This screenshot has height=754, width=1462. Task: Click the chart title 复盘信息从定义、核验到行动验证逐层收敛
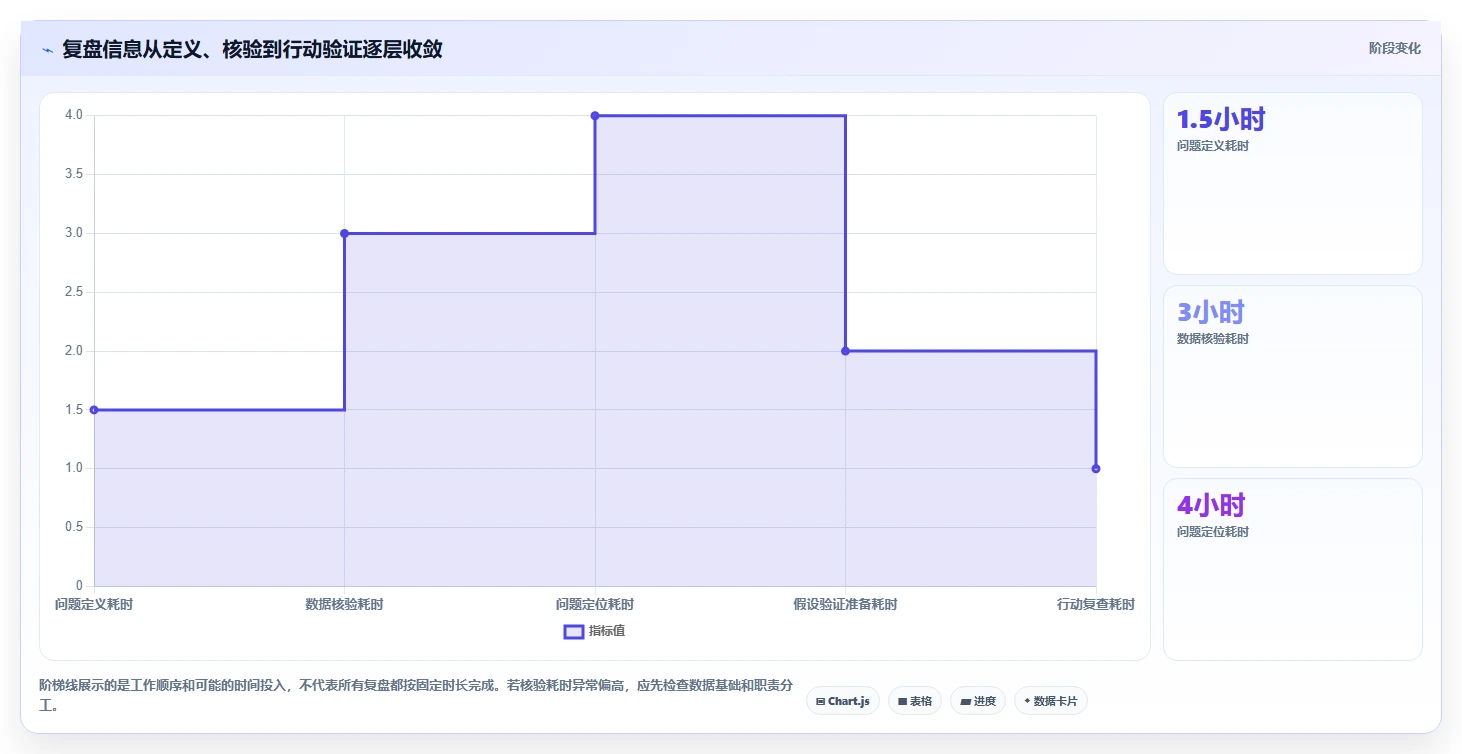point(252,49)
